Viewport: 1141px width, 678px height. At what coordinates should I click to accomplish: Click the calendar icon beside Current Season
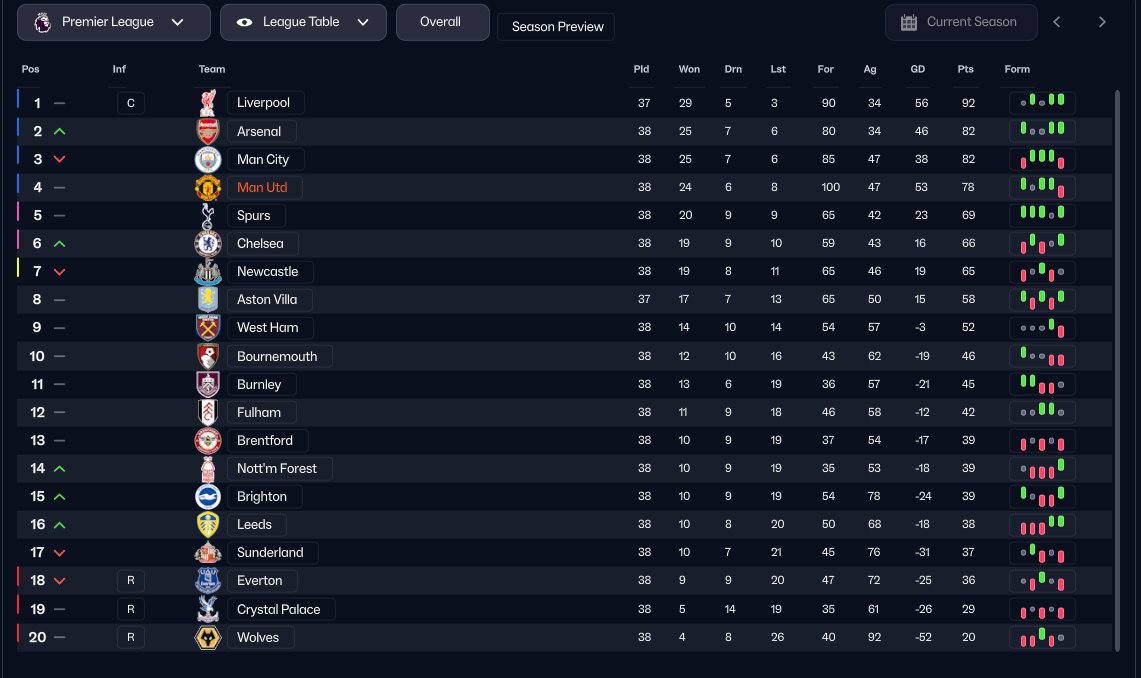[909, 23]
